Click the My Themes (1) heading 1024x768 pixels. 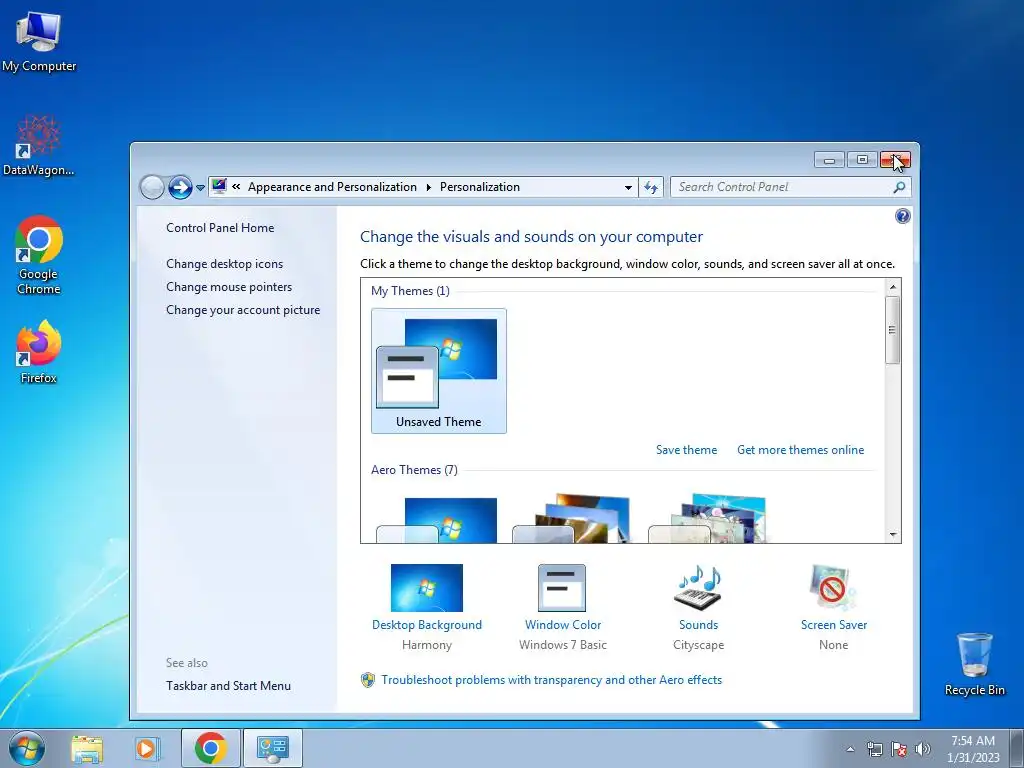pos(410,291)
